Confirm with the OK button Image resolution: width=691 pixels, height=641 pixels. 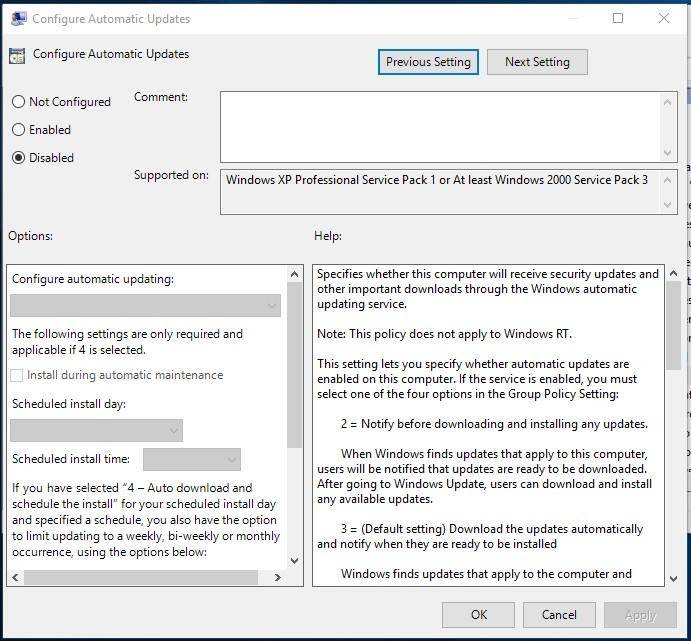(x=478, y=615)
